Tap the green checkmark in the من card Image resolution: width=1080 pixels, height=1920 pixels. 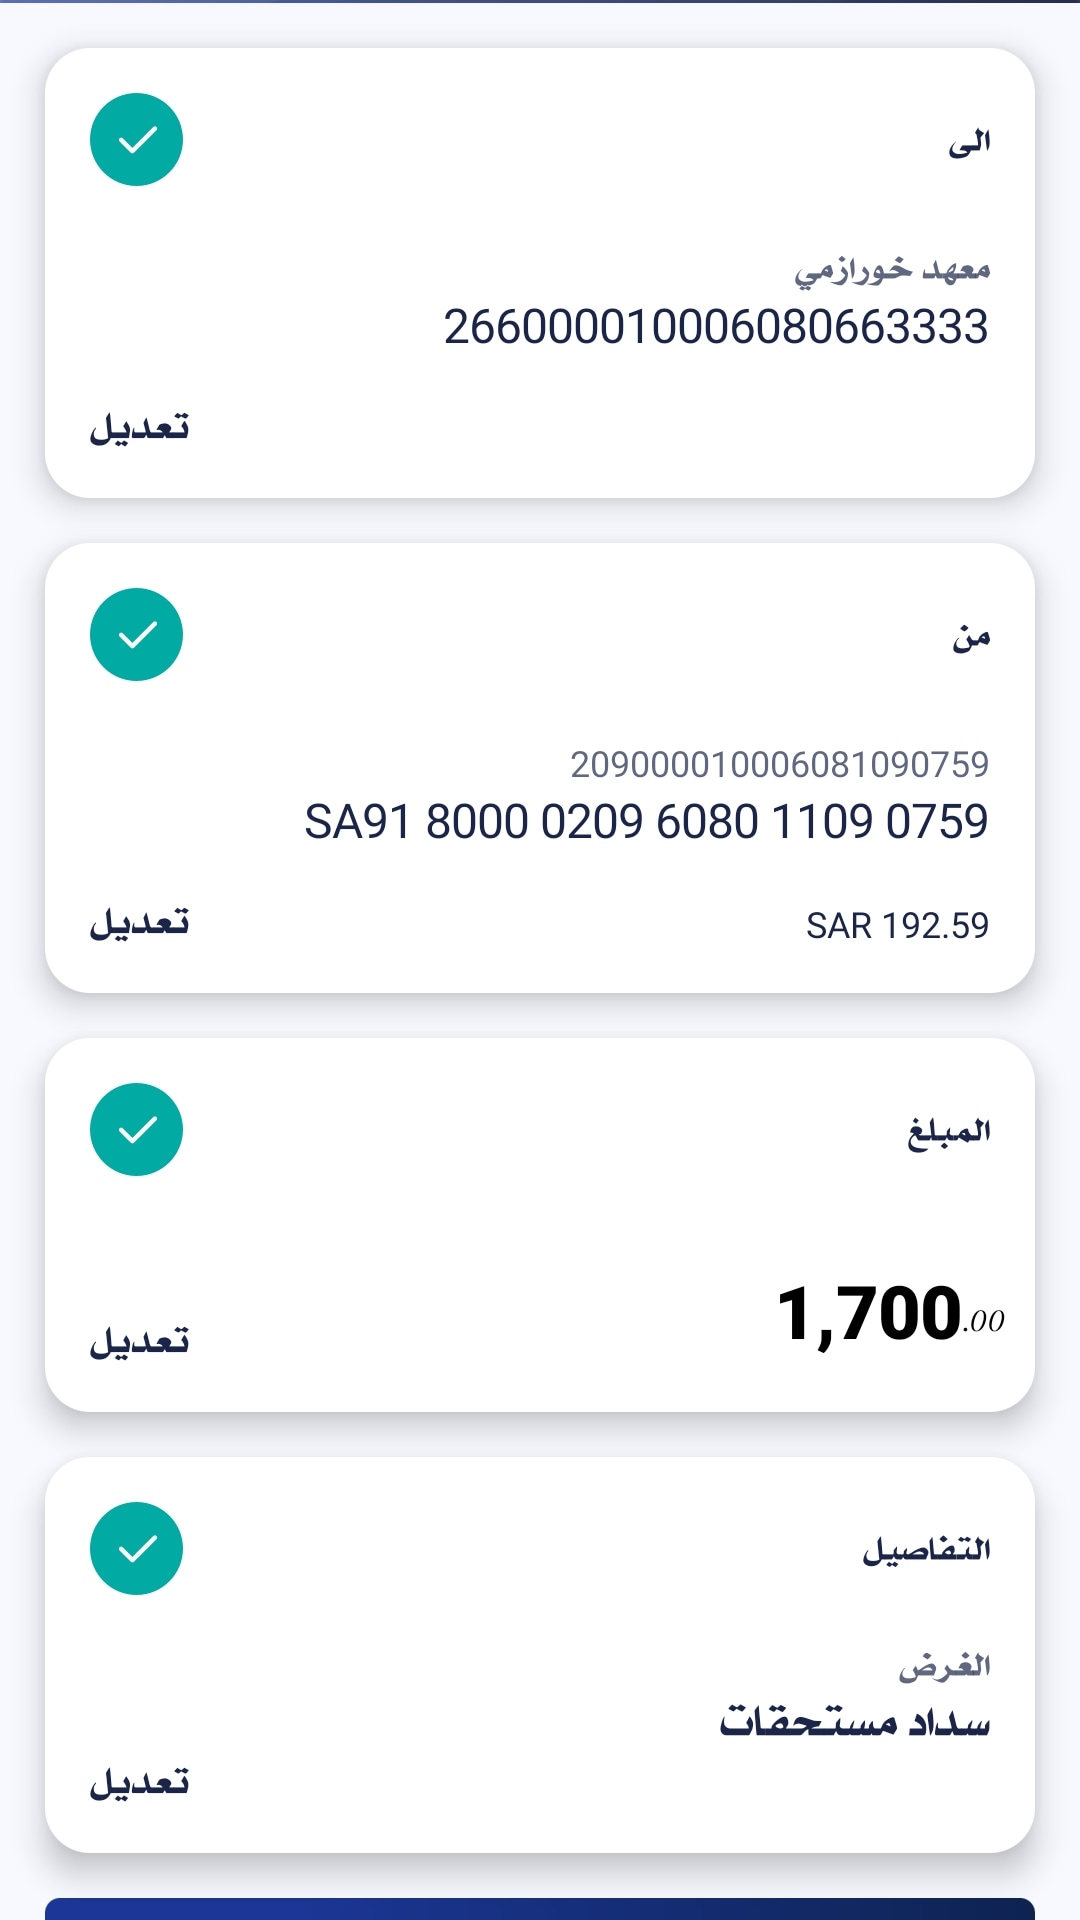(136, 635)
